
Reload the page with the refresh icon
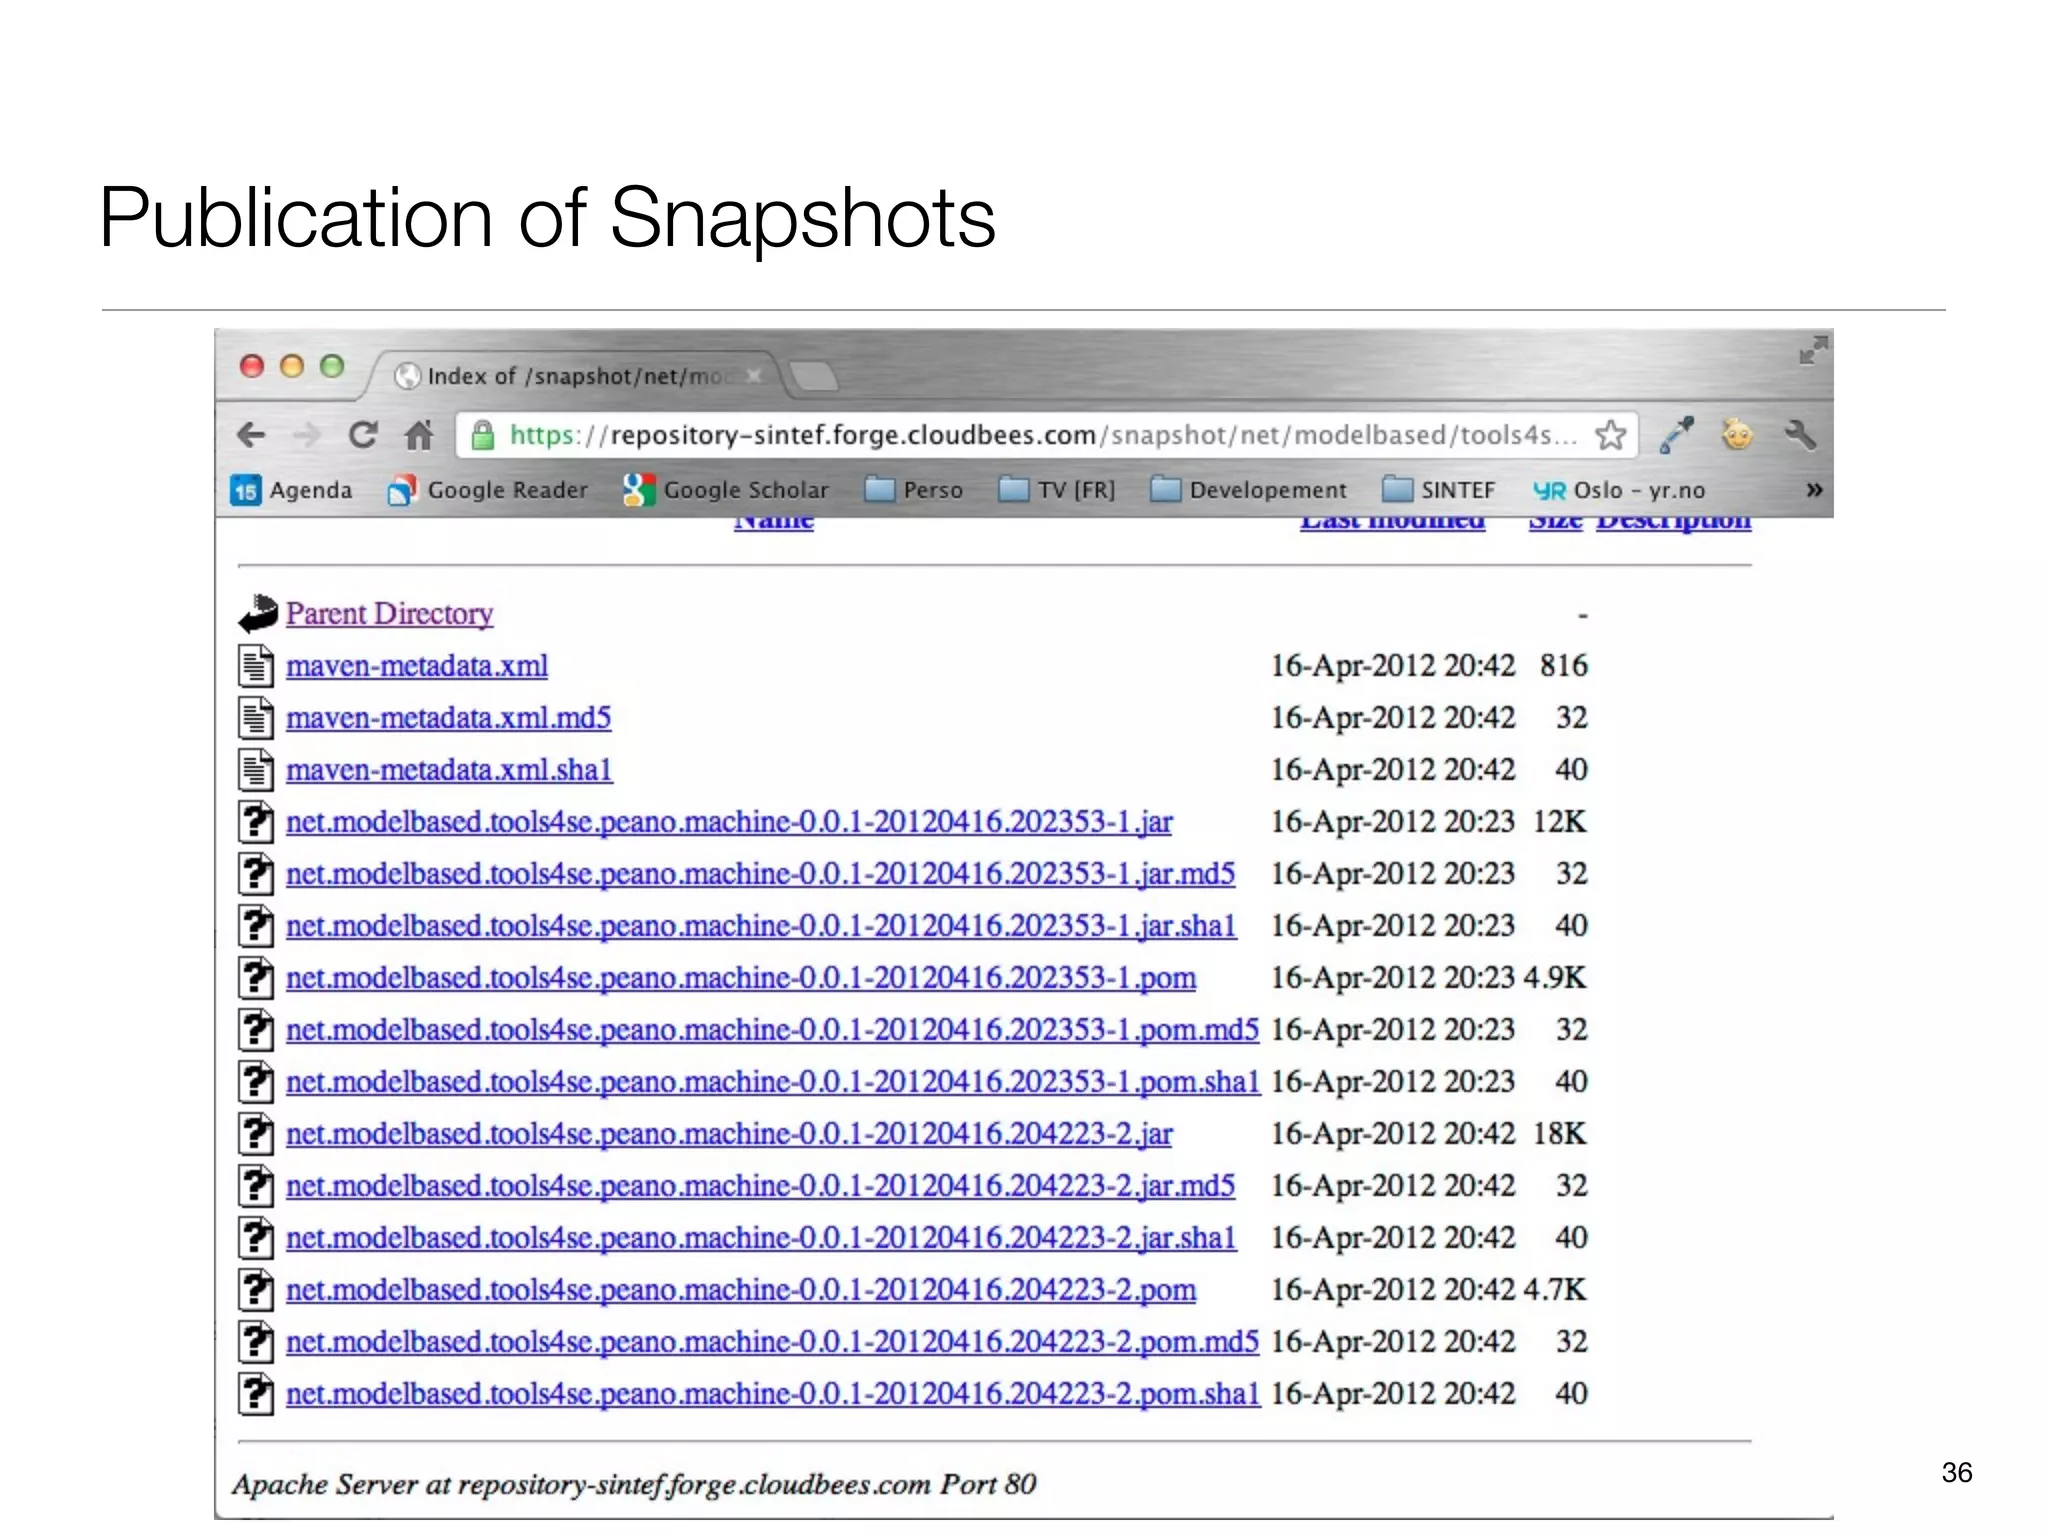[x=363, y=435]
